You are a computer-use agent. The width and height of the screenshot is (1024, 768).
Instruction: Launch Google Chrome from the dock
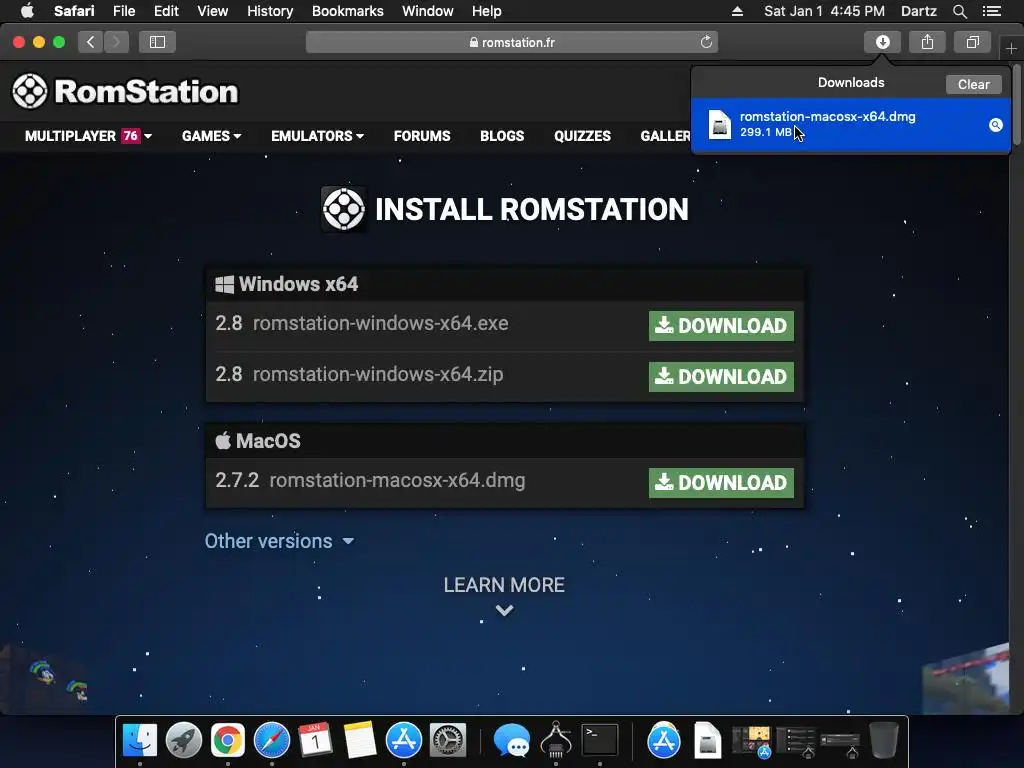(227, 740)
